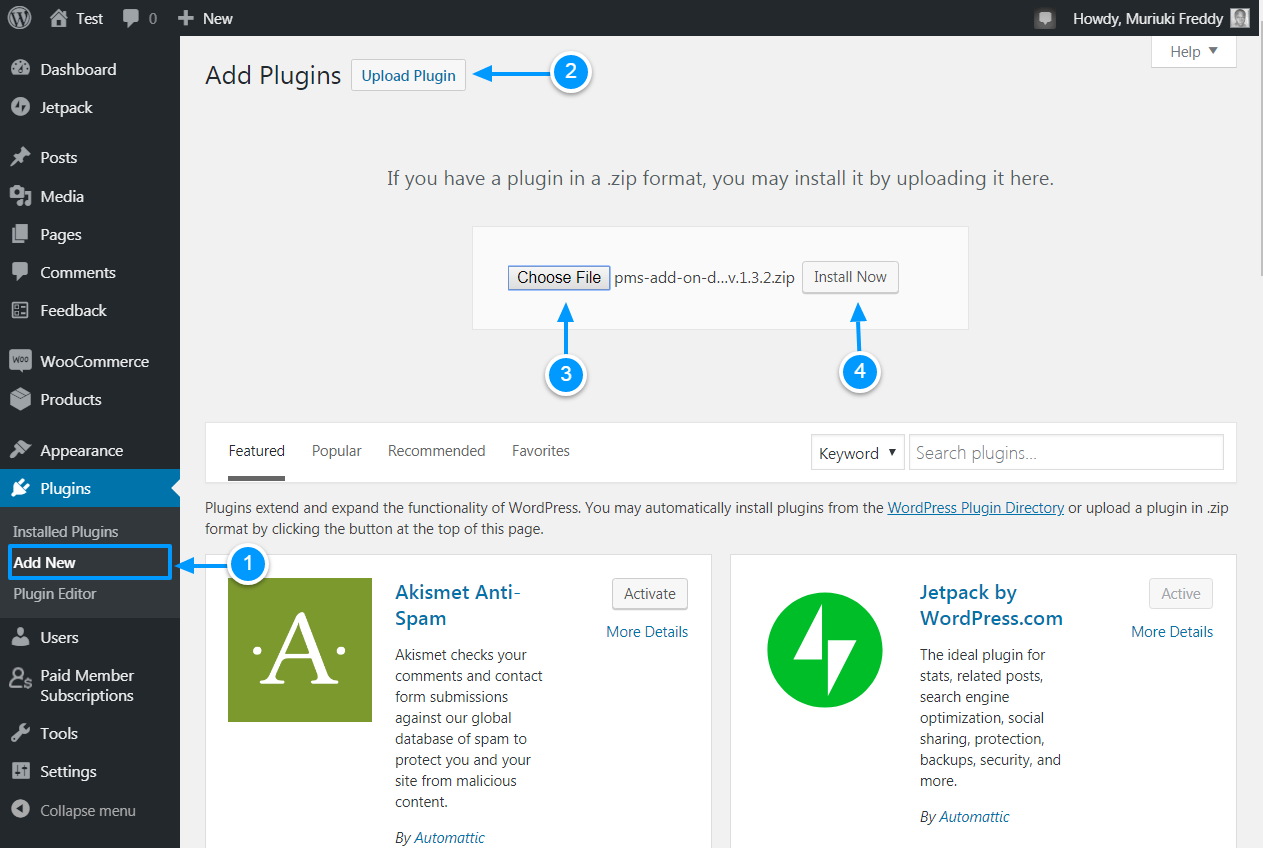Open the Automattic author link under Akismet
Viewport: 1263px width, 848px height.
[450, 838]
